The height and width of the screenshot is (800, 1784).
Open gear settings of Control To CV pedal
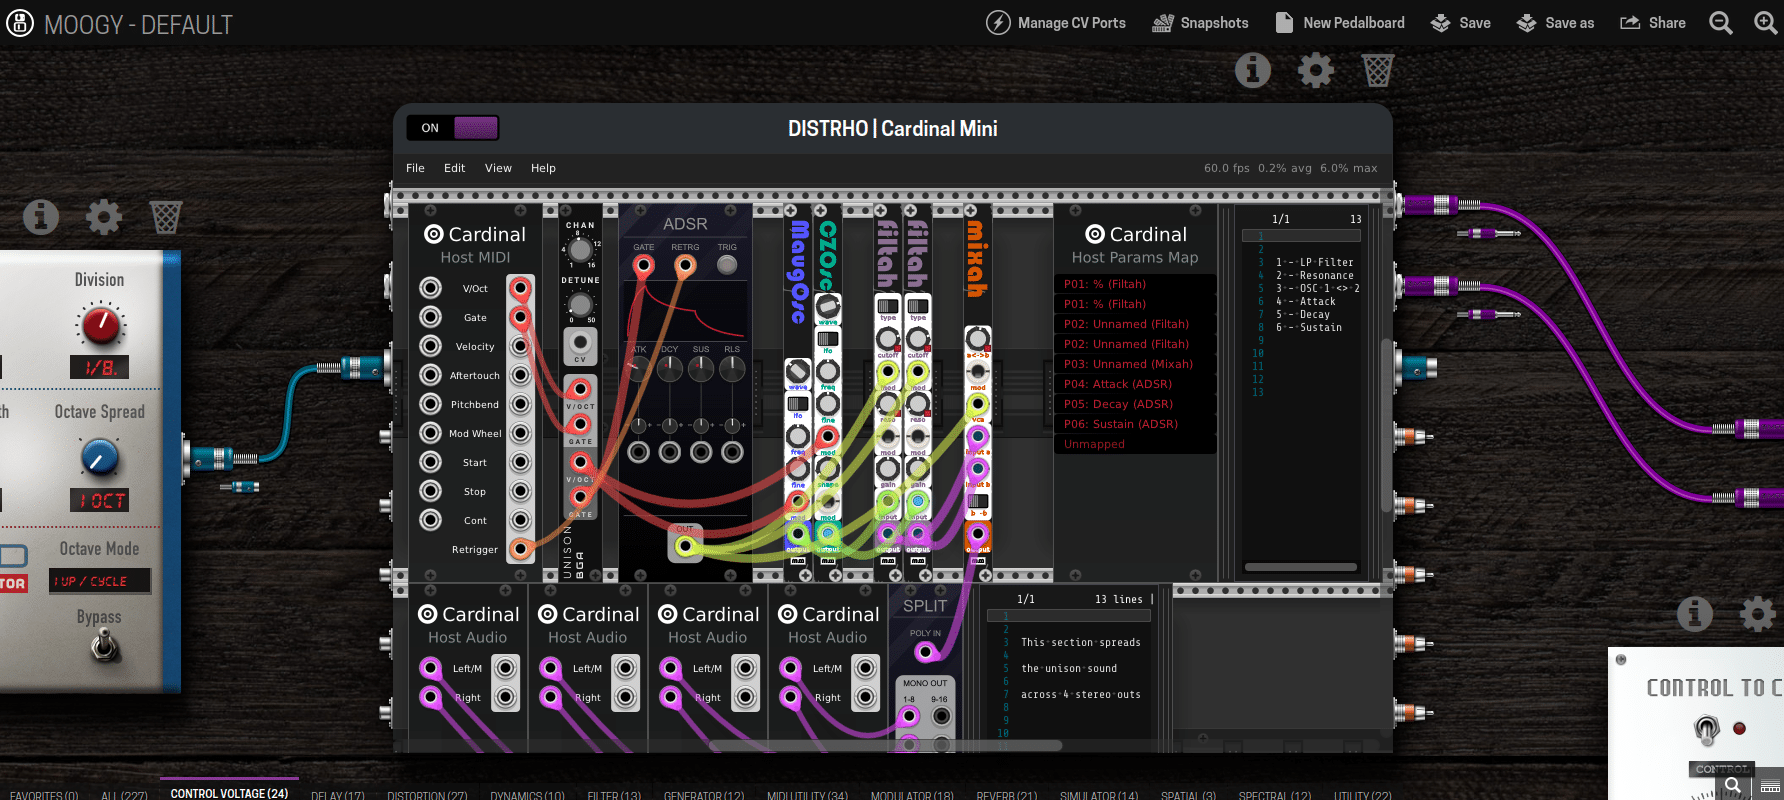point(1757,614)
